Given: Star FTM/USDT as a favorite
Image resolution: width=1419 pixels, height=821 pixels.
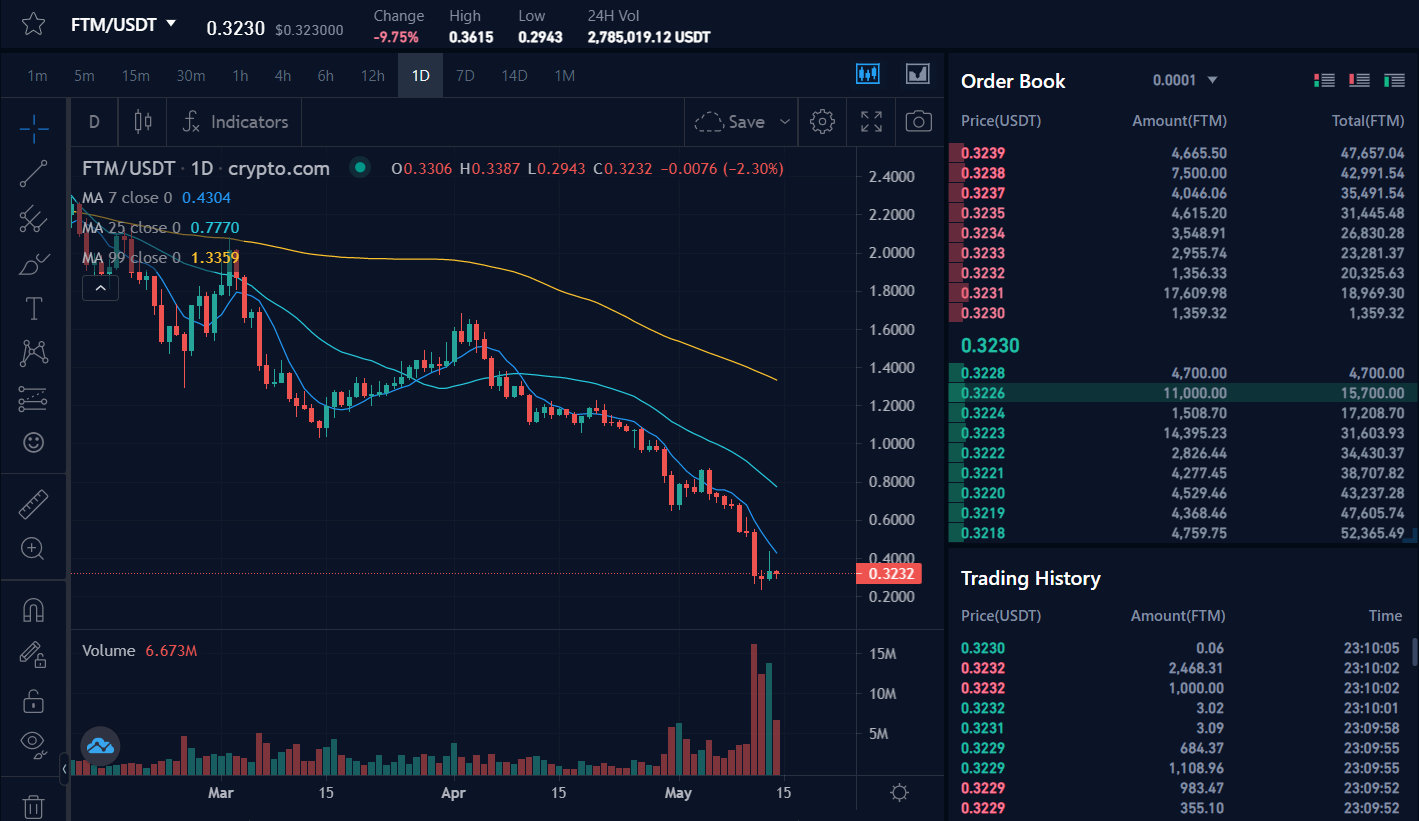Looking at the screenshot, I should point(33,24).
